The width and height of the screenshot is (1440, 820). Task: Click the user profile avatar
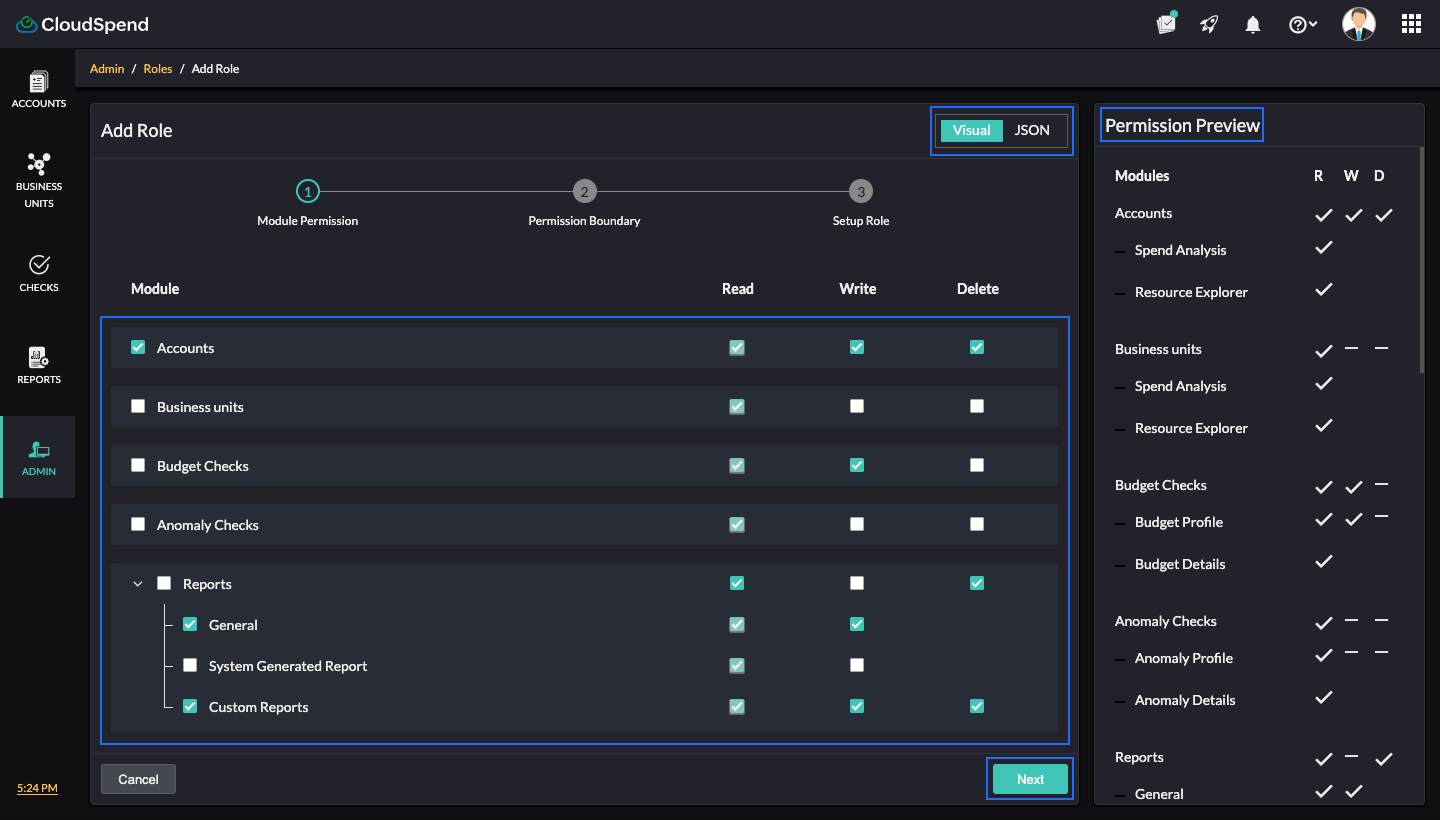tap(1358, 24)
